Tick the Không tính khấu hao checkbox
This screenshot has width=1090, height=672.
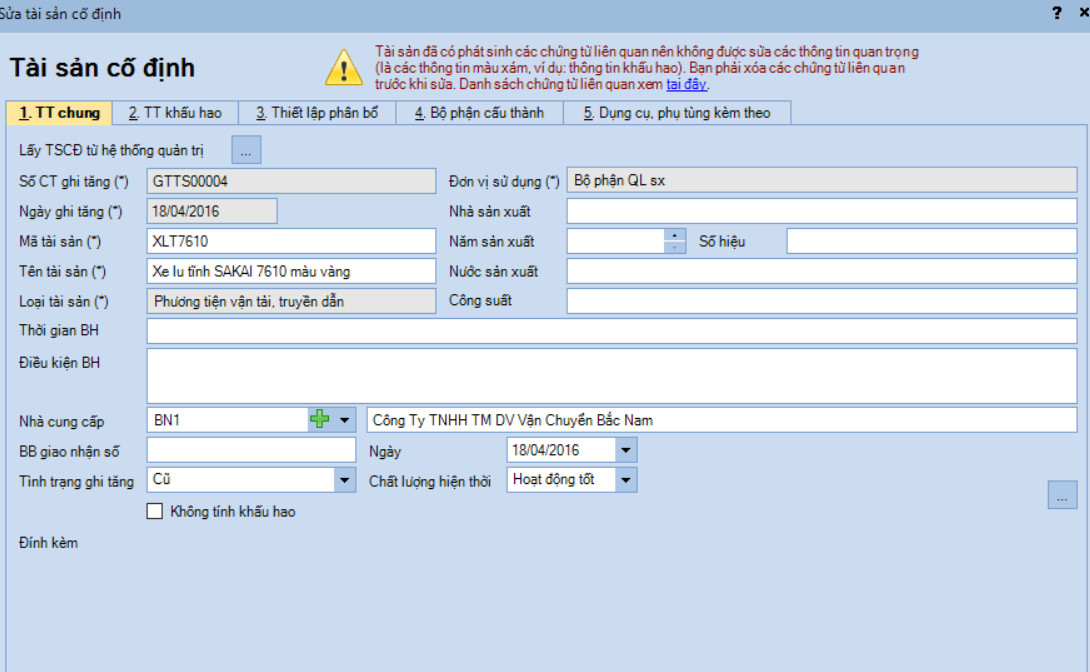click(x=155, y=511)
